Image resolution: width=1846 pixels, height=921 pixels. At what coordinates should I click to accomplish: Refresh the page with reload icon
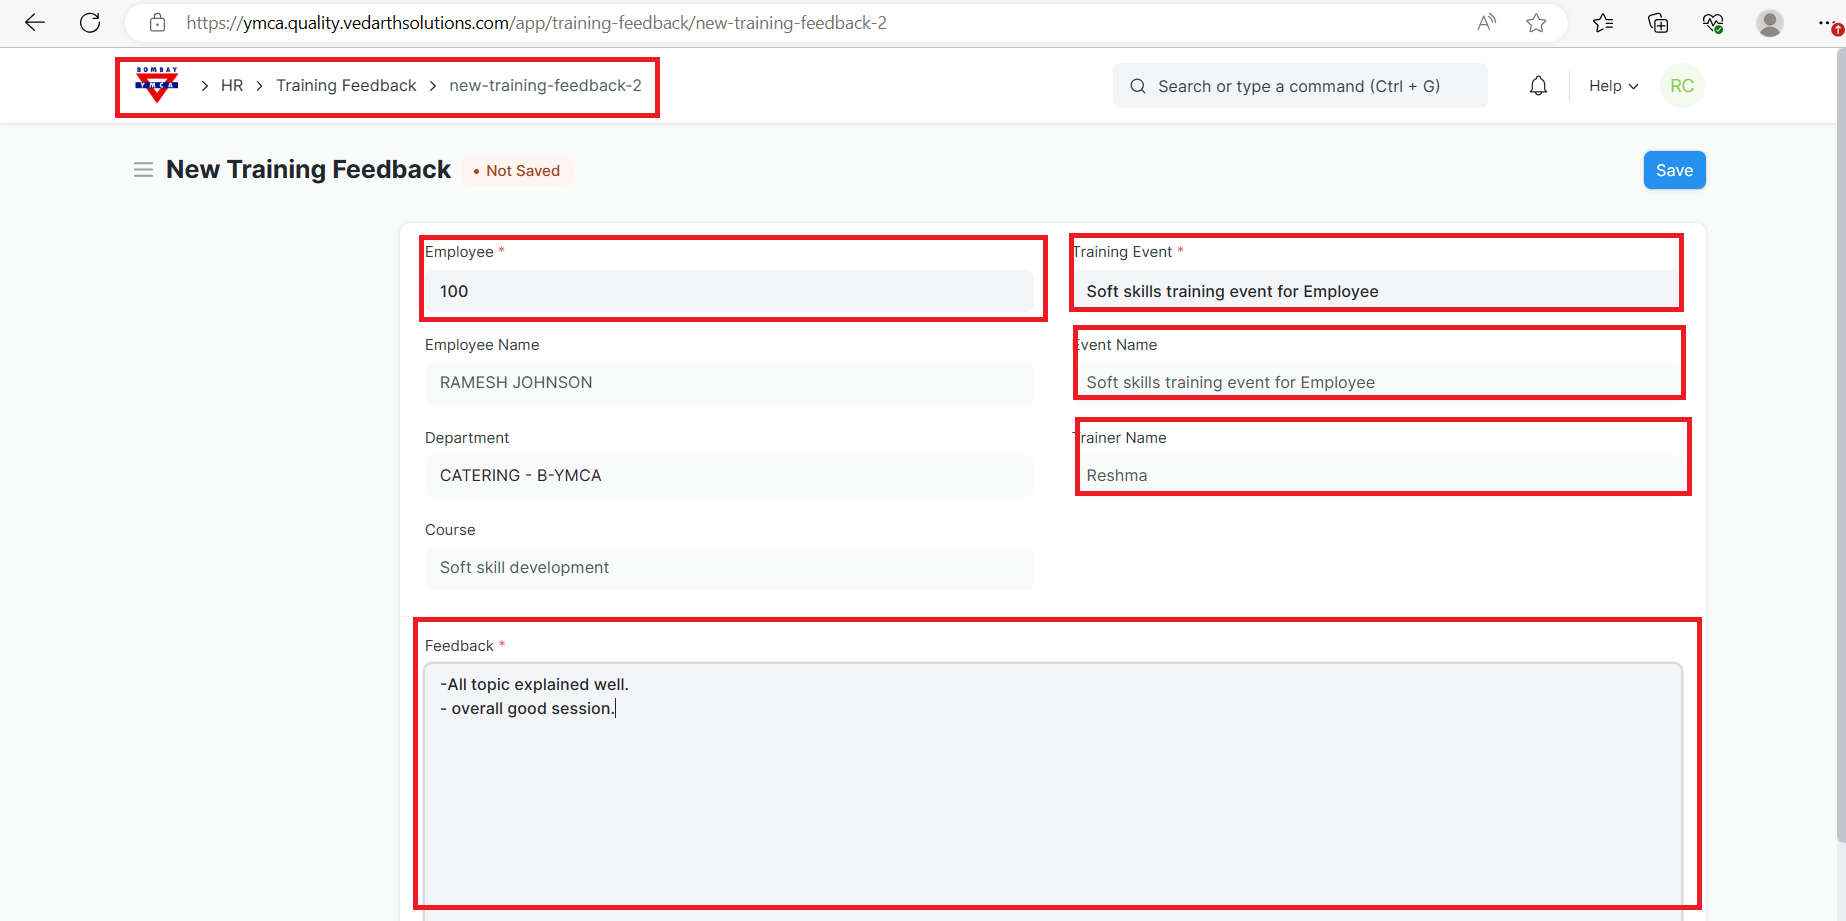pyautogui.click(x=90, y=23)
